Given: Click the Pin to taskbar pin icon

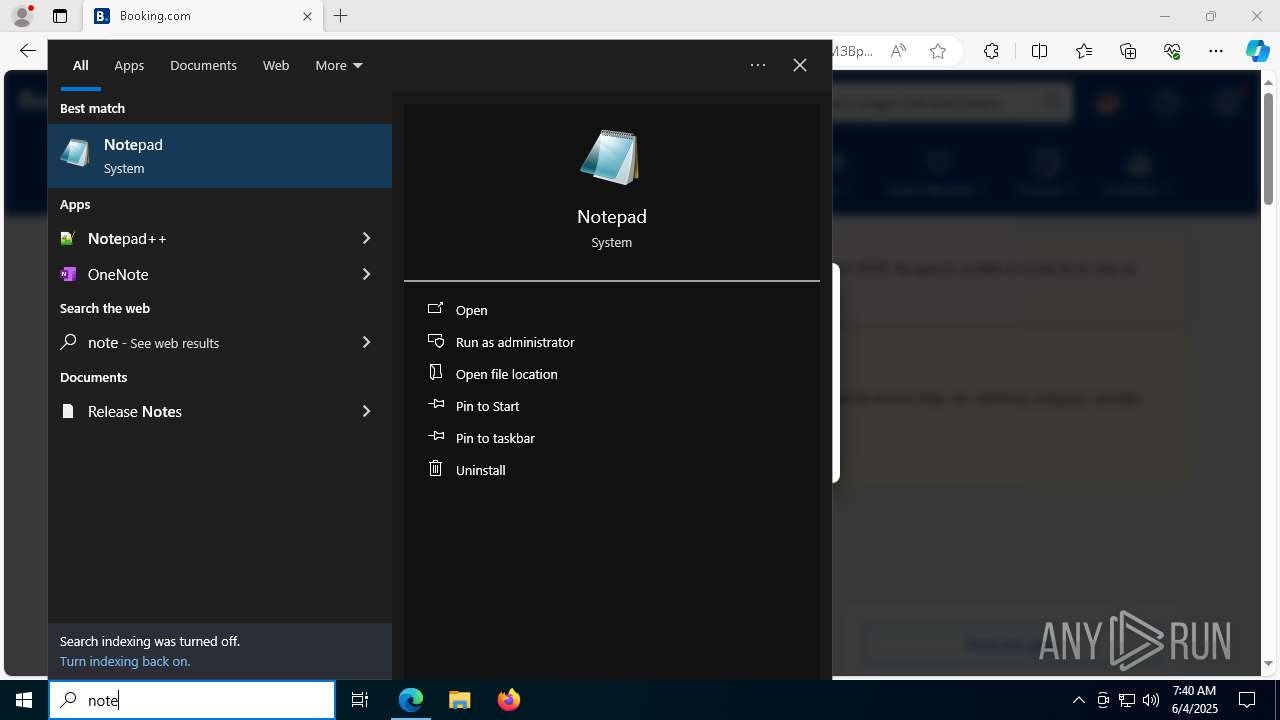Looking at the screenshot, I should point(435,437).
